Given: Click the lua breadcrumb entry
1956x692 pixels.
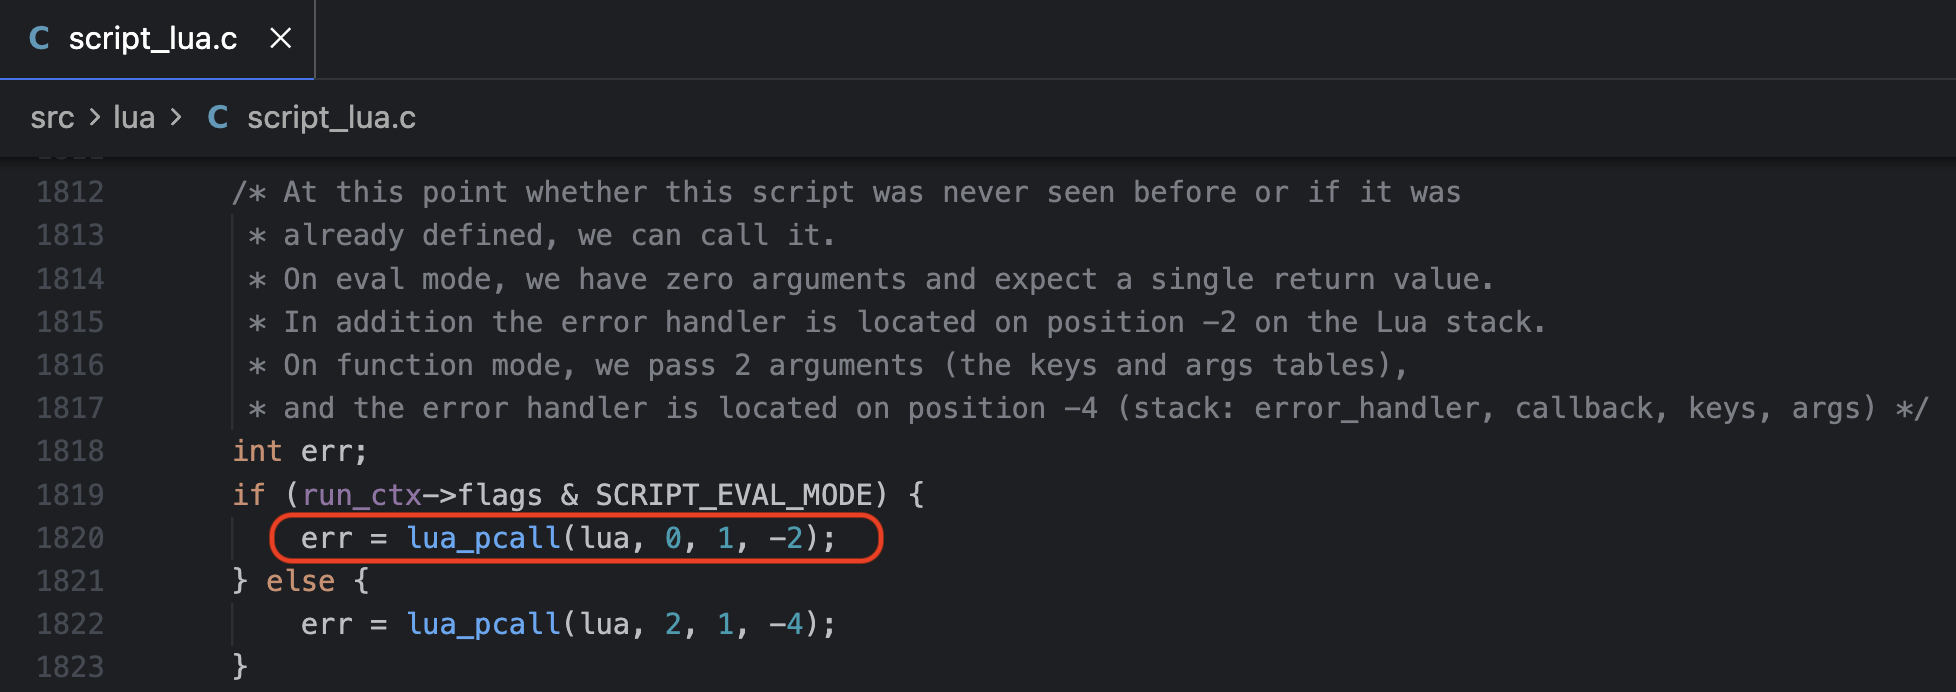Looking at the screenshot, I should point(135,118).
